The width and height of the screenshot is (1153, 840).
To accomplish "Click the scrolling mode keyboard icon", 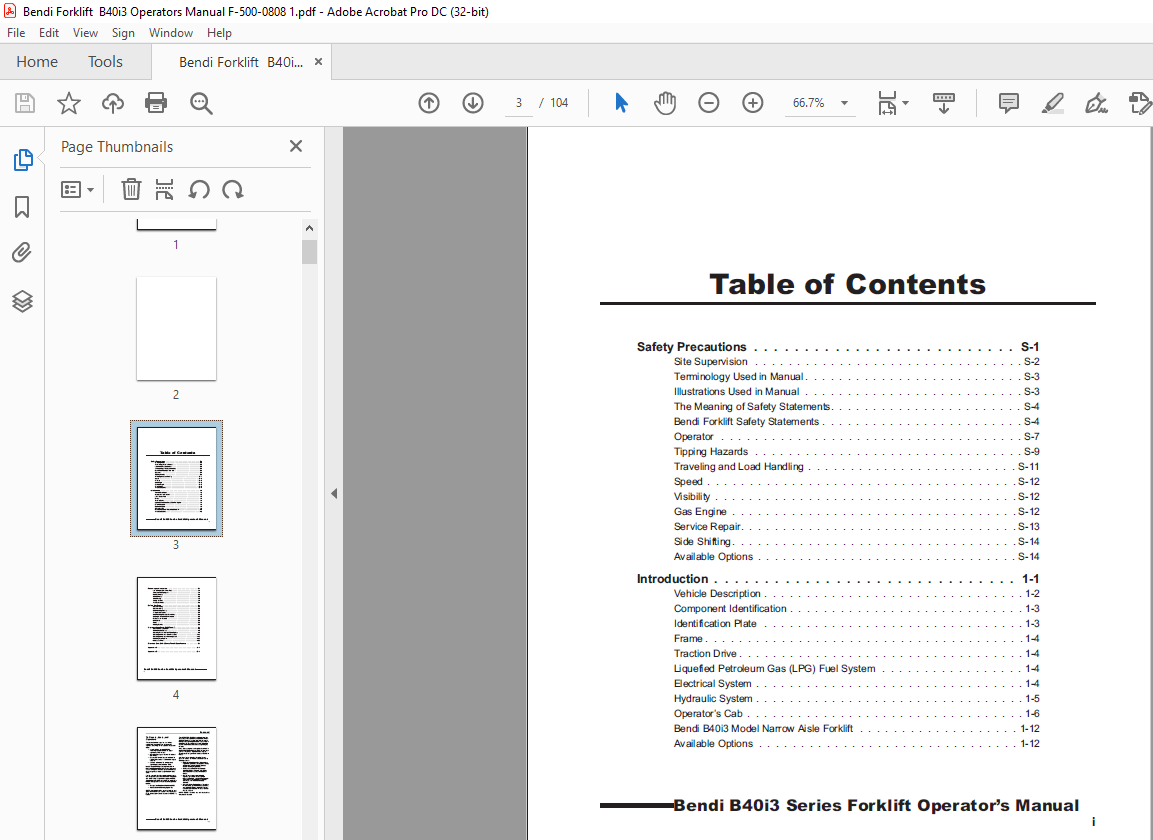I will click(x=943, y=103).
